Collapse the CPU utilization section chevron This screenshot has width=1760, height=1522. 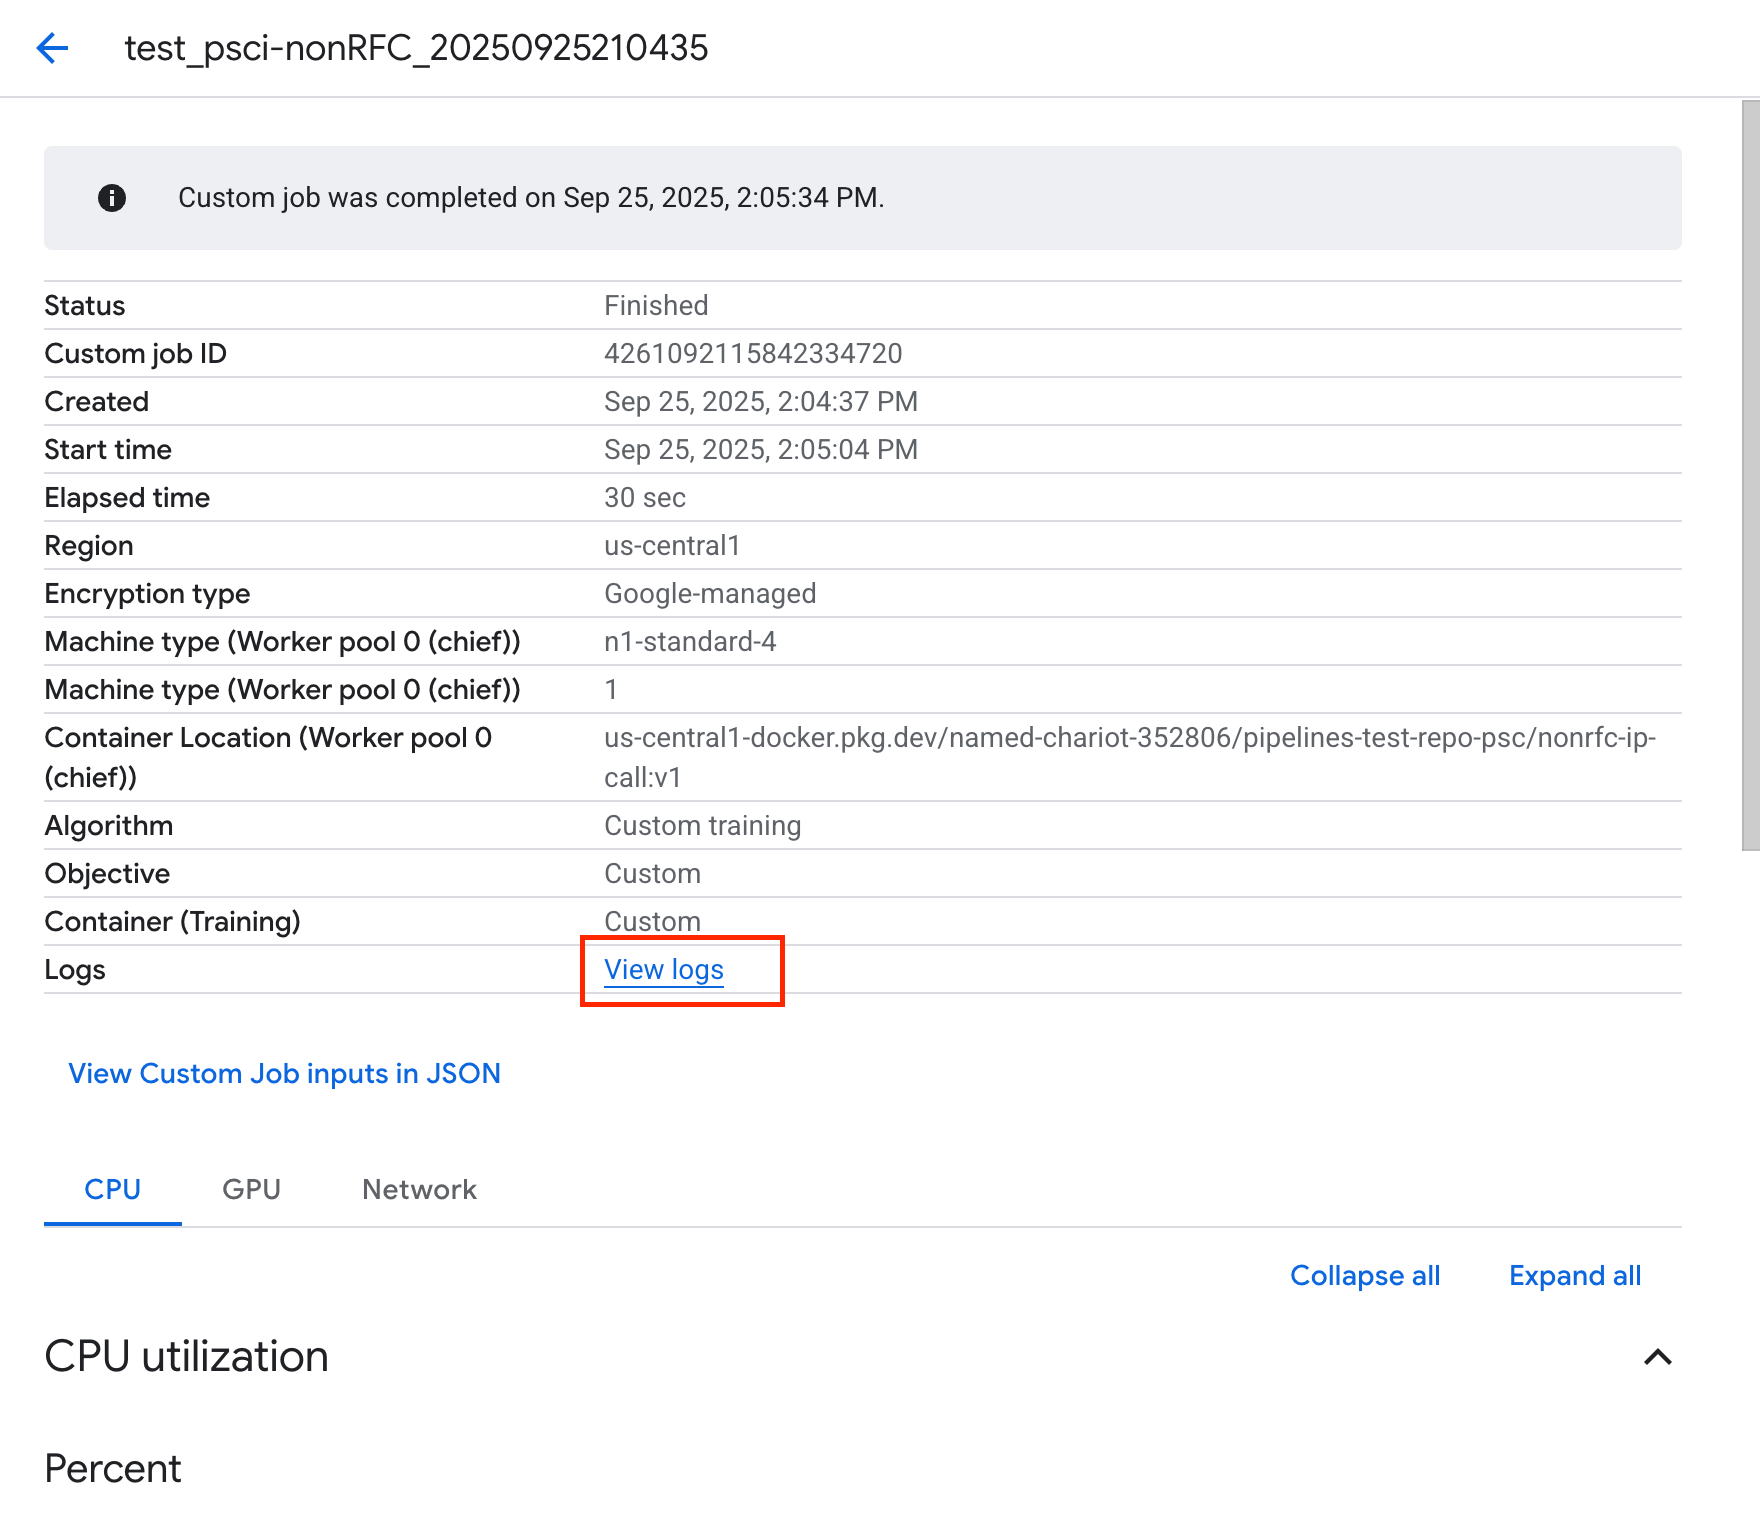(x=1657, y=1357)
